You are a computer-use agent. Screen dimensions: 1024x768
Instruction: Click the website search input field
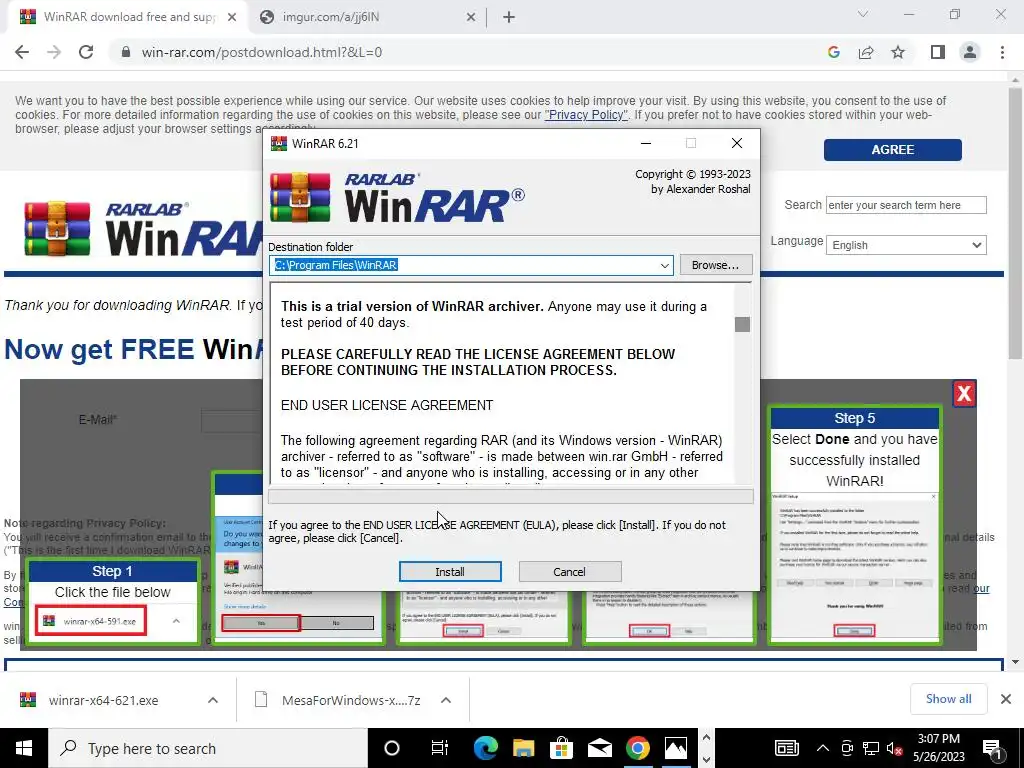[x=906, y=205]
